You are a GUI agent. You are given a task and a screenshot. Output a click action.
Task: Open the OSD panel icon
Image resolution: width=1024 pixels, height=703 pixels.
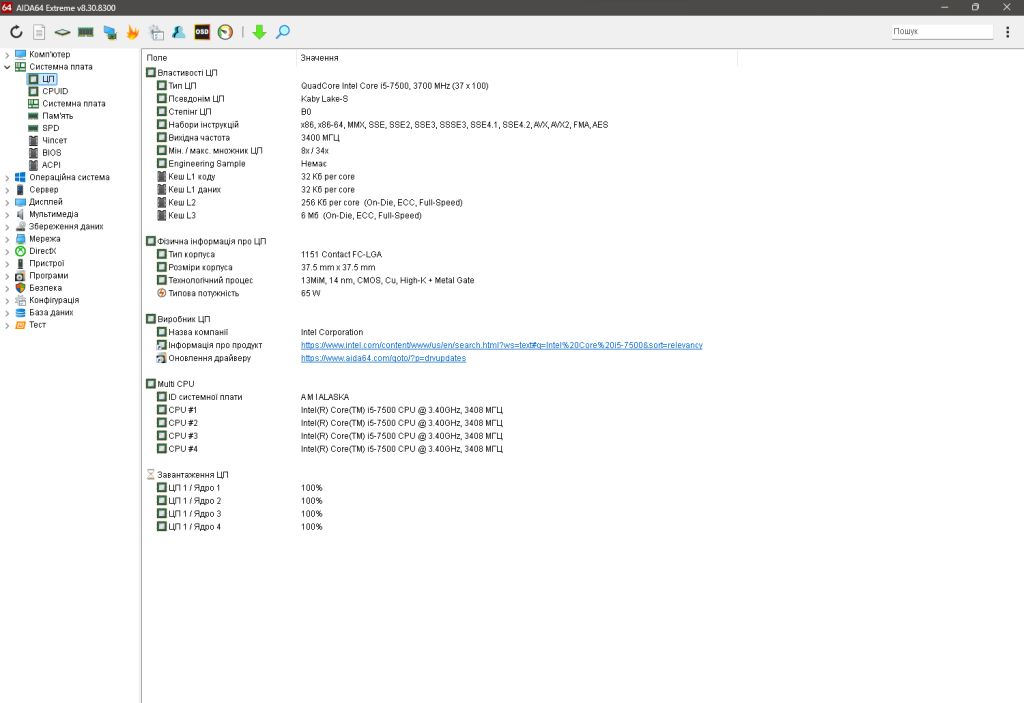click(x=202, y=32)
